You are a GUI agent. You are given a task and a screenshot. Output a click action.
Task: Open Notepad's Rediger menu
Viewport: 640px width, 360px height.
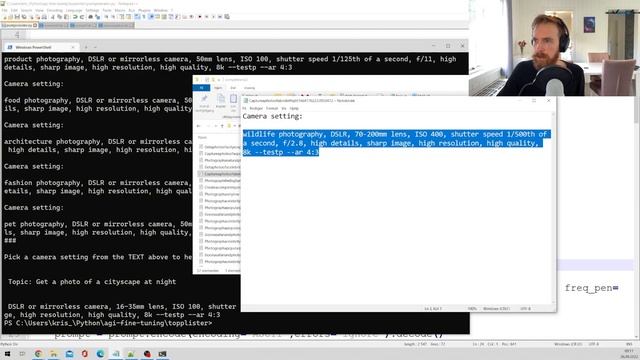point(256,108)
